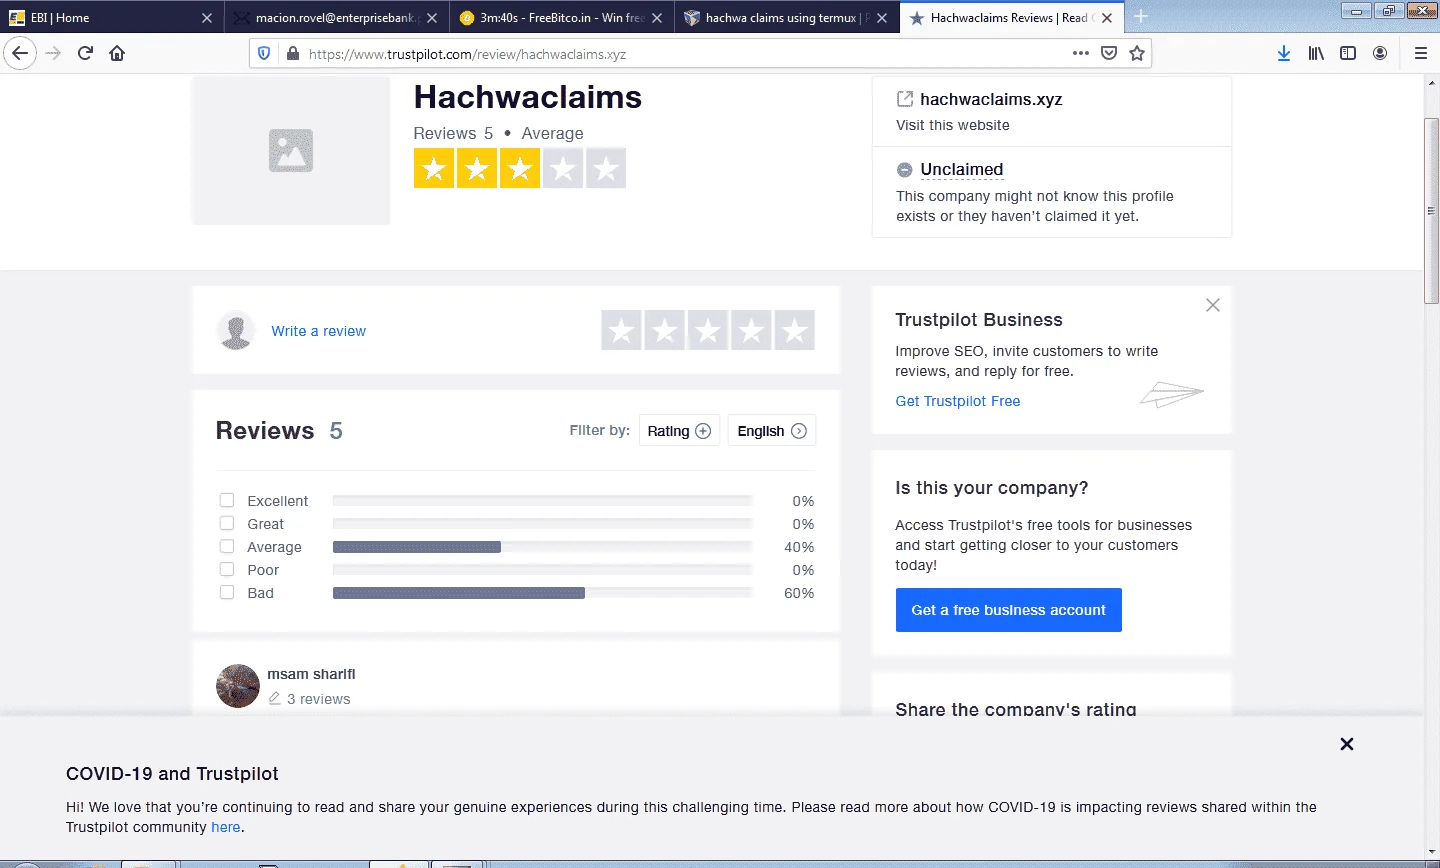The height and width of the screenshot is (868, 1440).
Task: Toggle the sidebar view icon
Action: coord(1348,54)
